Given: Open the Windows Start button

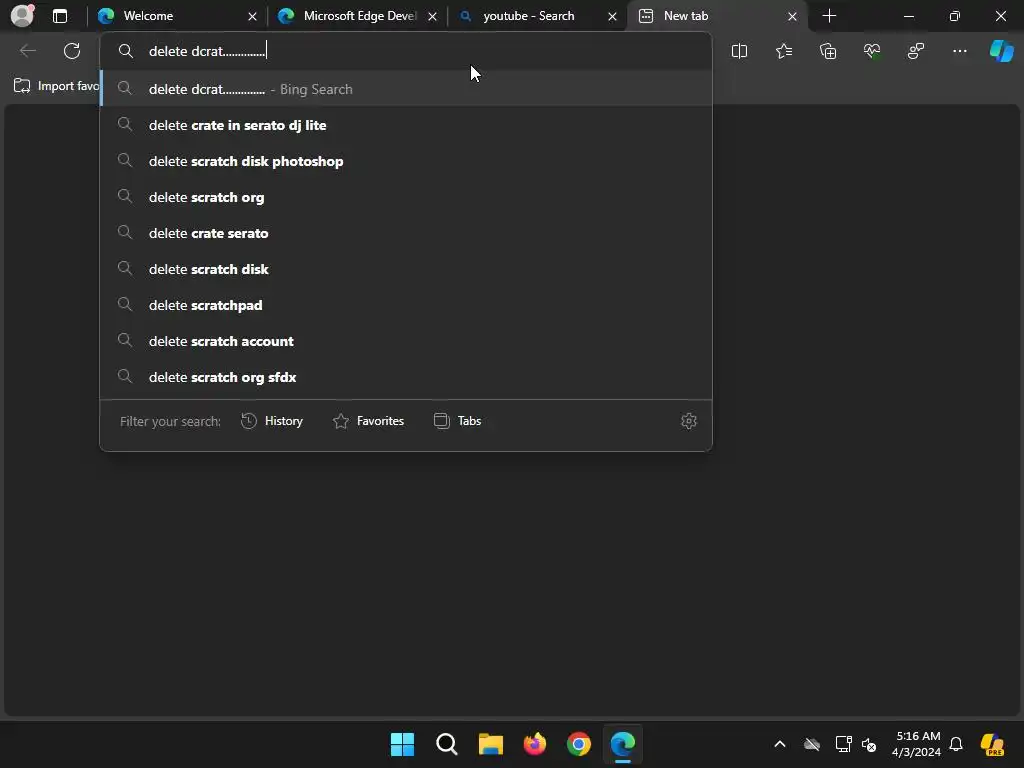Looking at the screenshot, I should click(402, 744).
